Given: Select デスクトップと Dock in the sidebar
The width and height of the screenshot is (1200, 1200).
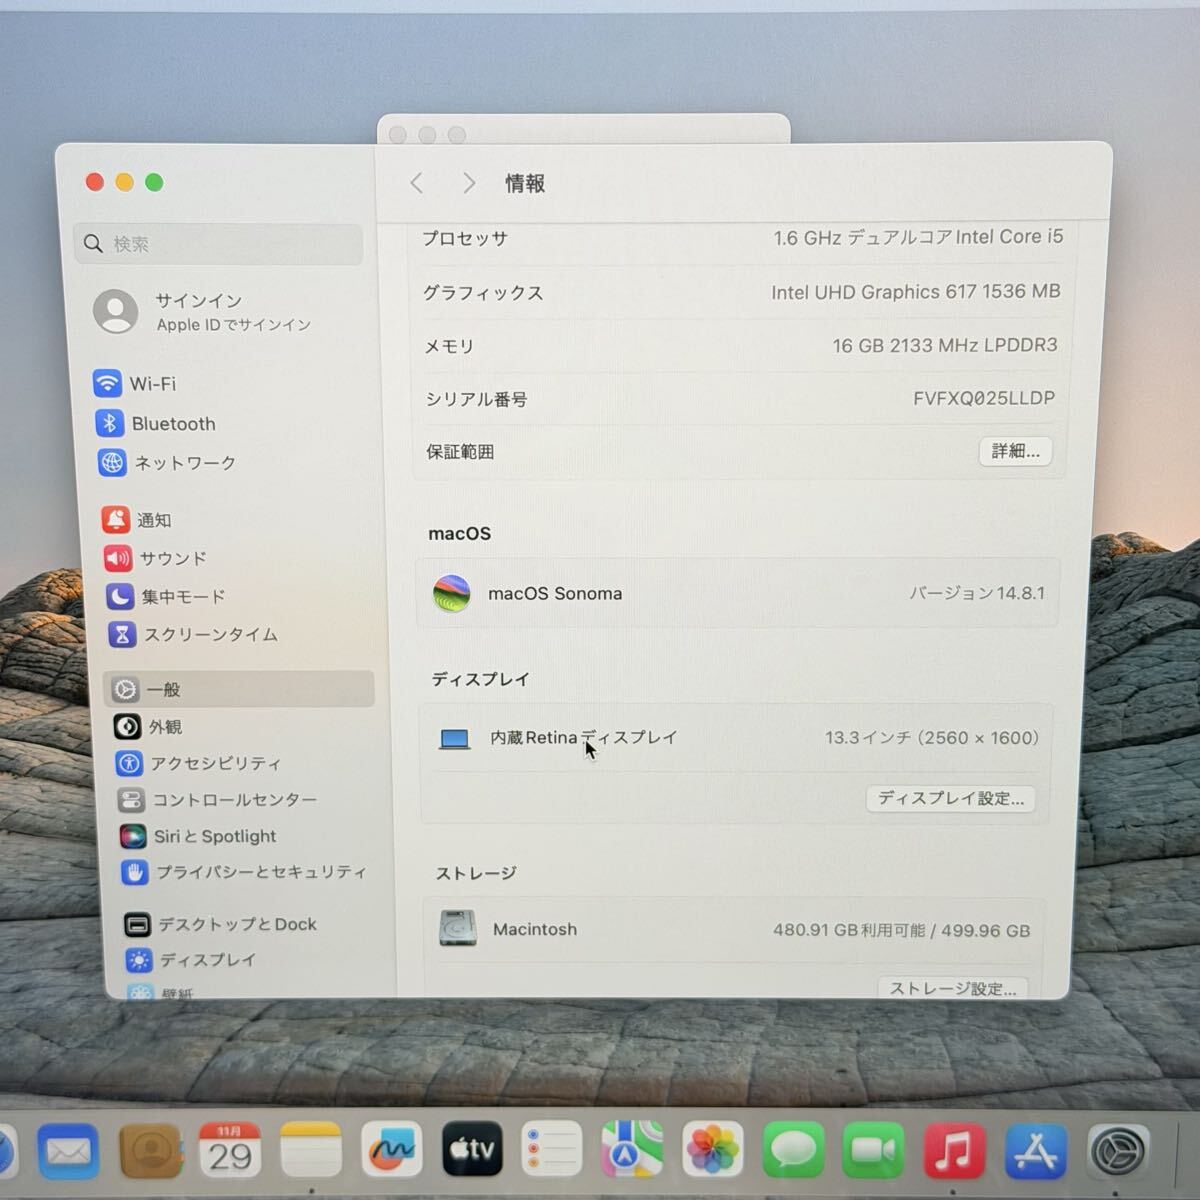Looking at the screenshot, I should coord(221,925).
